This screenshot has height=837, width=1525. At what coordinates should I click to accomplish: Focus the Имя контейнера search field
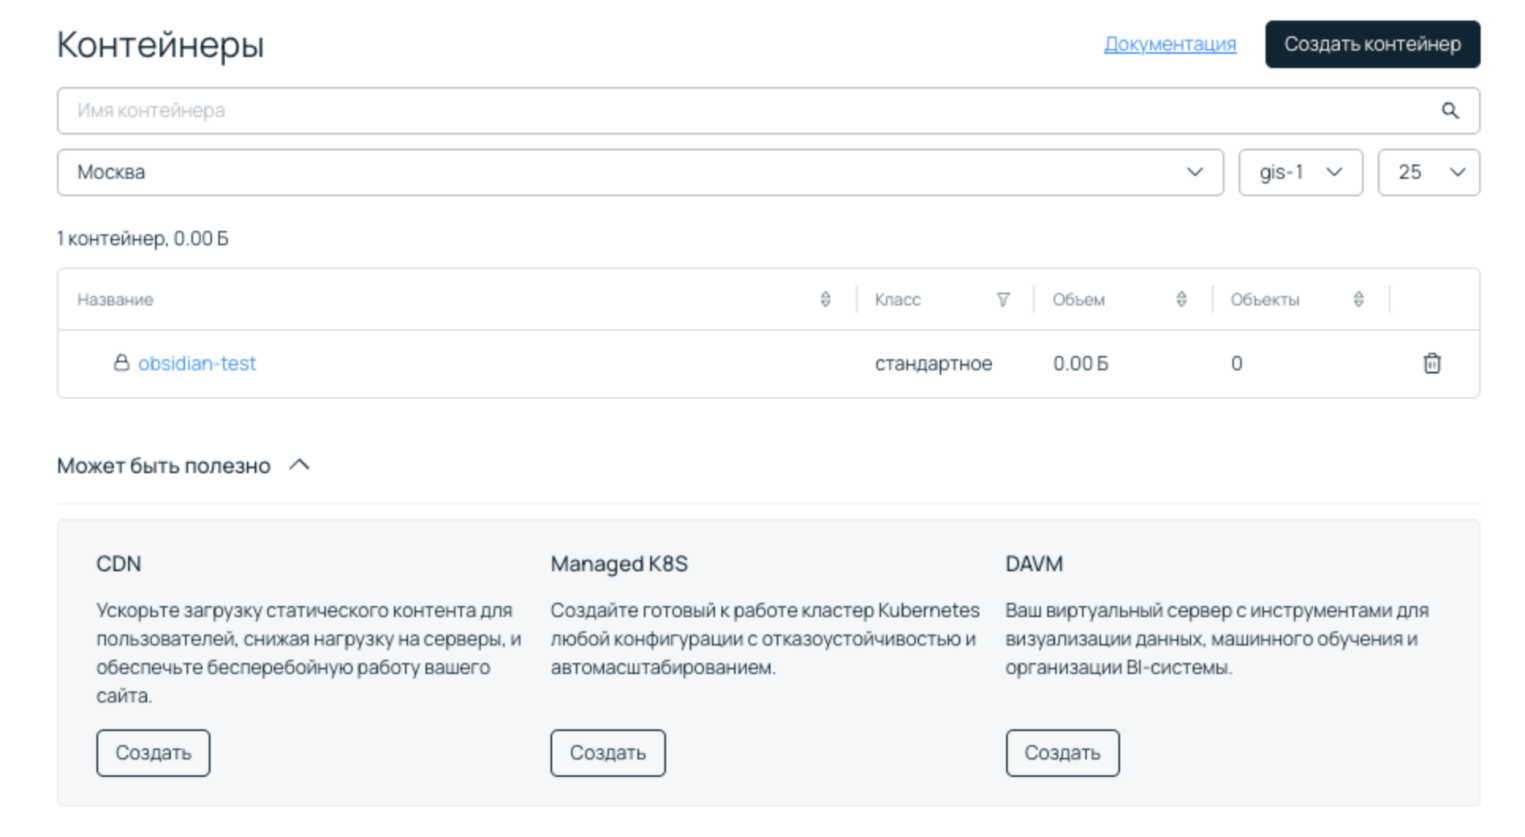coord(740,111)
